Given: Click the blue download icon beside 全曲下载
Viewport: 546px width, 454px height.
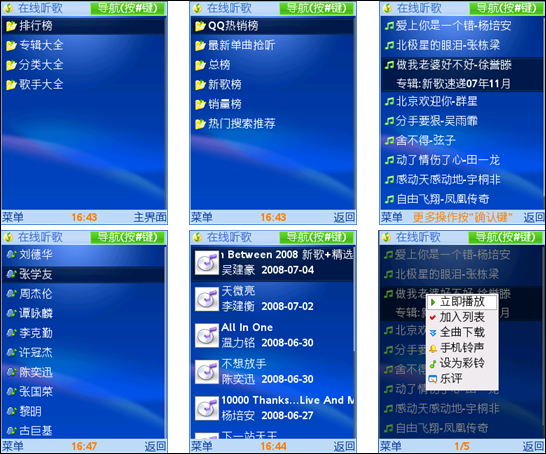Looking at the screenshot, I should click(x=433, y=333).
